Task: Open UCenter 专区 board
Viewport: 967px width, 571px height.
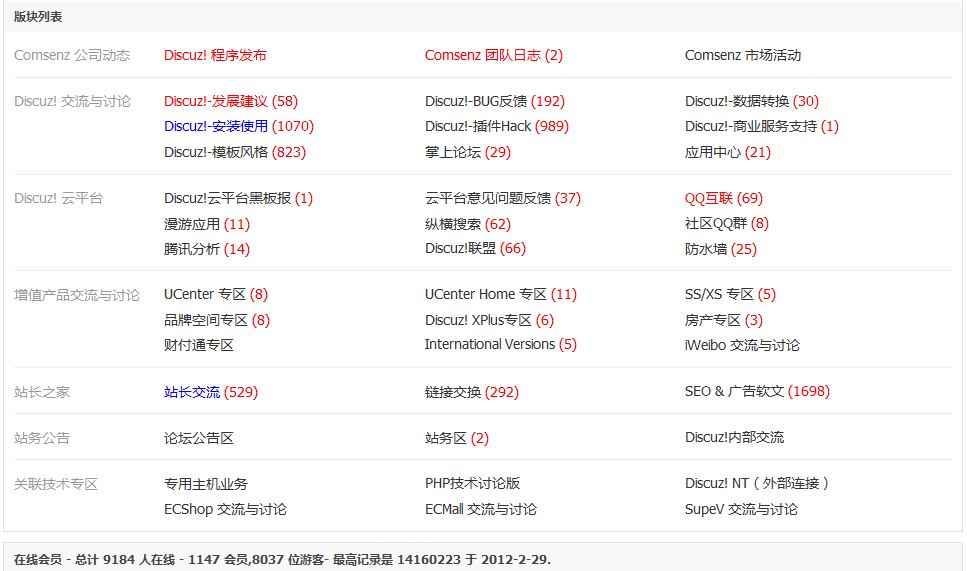Action: pyautogui.click(x=205, y=295)
